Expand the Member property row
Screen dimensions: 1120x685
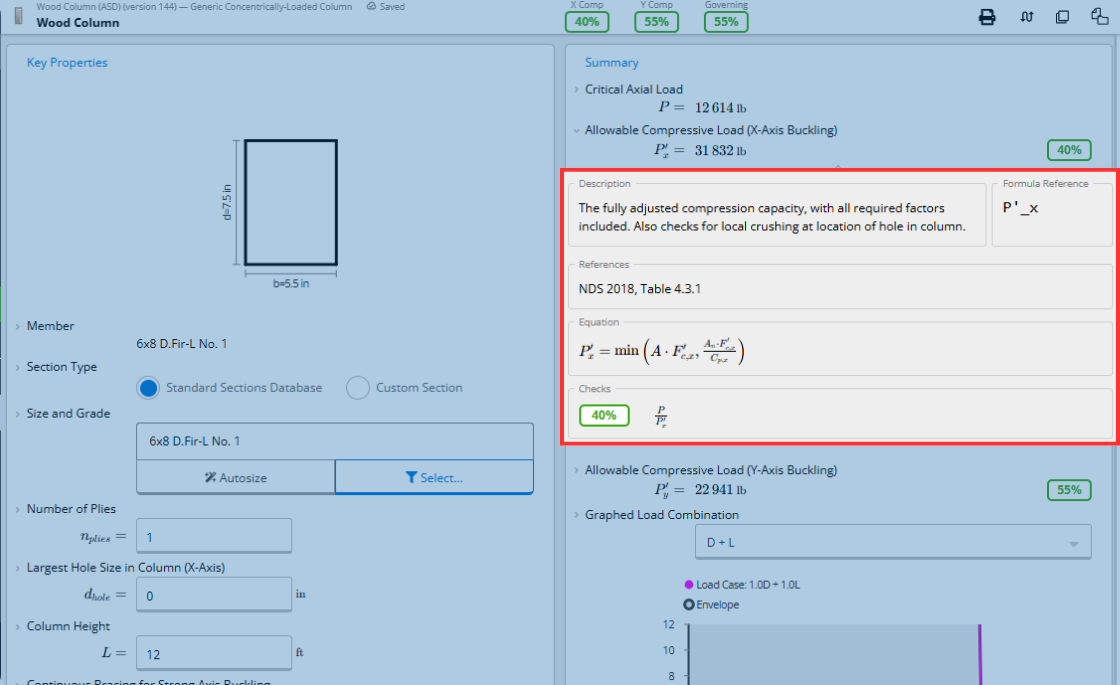50,326
